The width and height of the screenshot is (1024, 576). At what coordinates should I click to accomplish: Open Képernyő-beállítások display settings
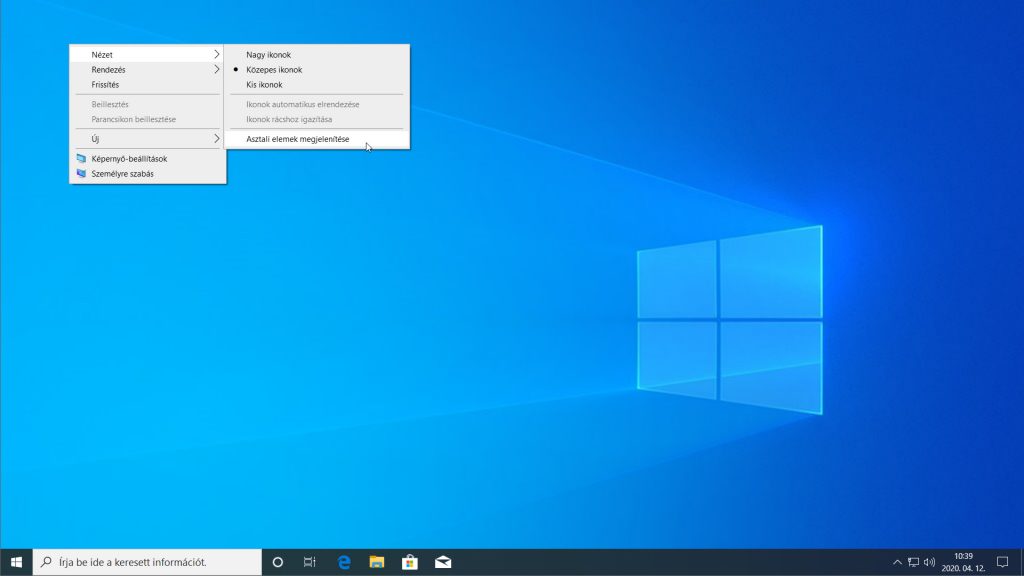click(148, 159)
